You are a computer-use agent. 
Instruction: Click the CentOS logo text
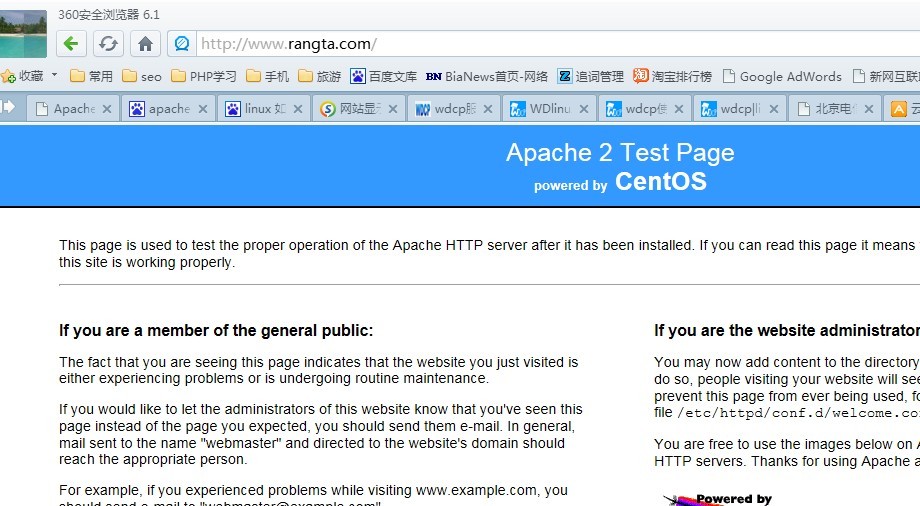[661, 181]
